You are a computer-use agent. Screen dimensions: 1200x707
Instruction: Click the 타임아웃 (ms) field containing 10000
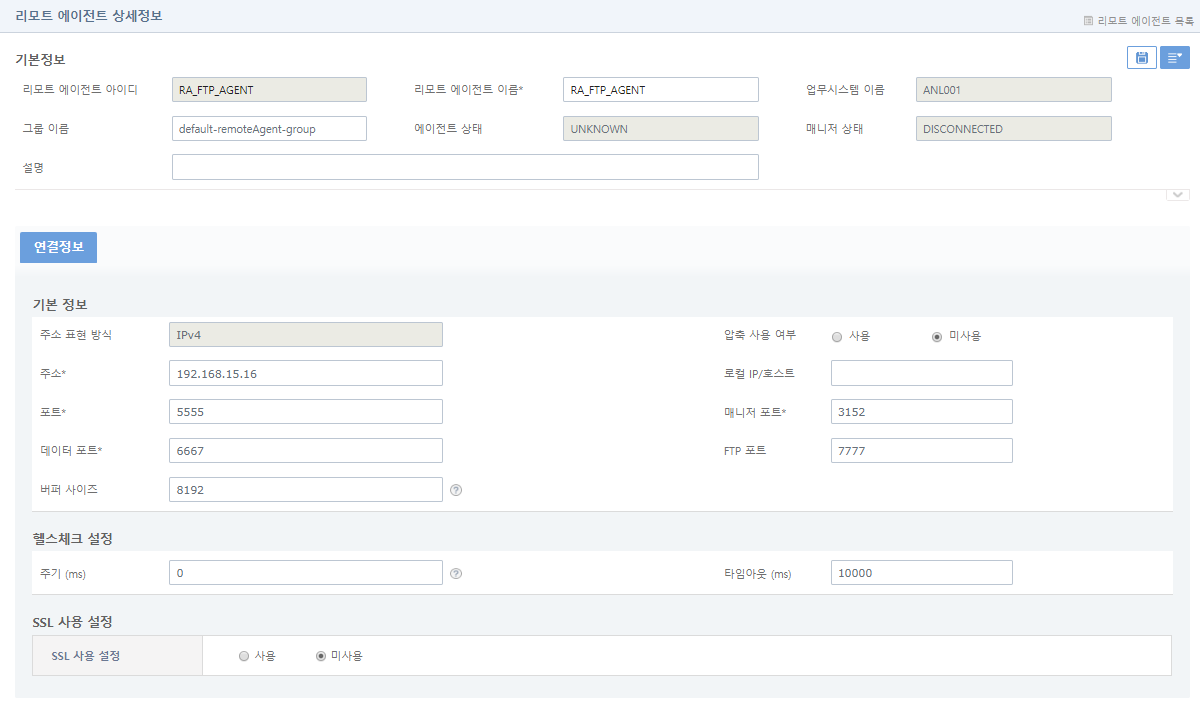point(921,573)
